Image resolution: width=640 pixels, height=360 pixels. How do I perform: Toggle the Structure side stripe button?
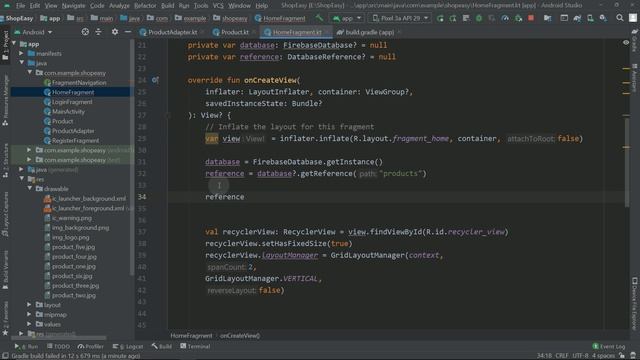pyautogui.click(x=5, y=160)
